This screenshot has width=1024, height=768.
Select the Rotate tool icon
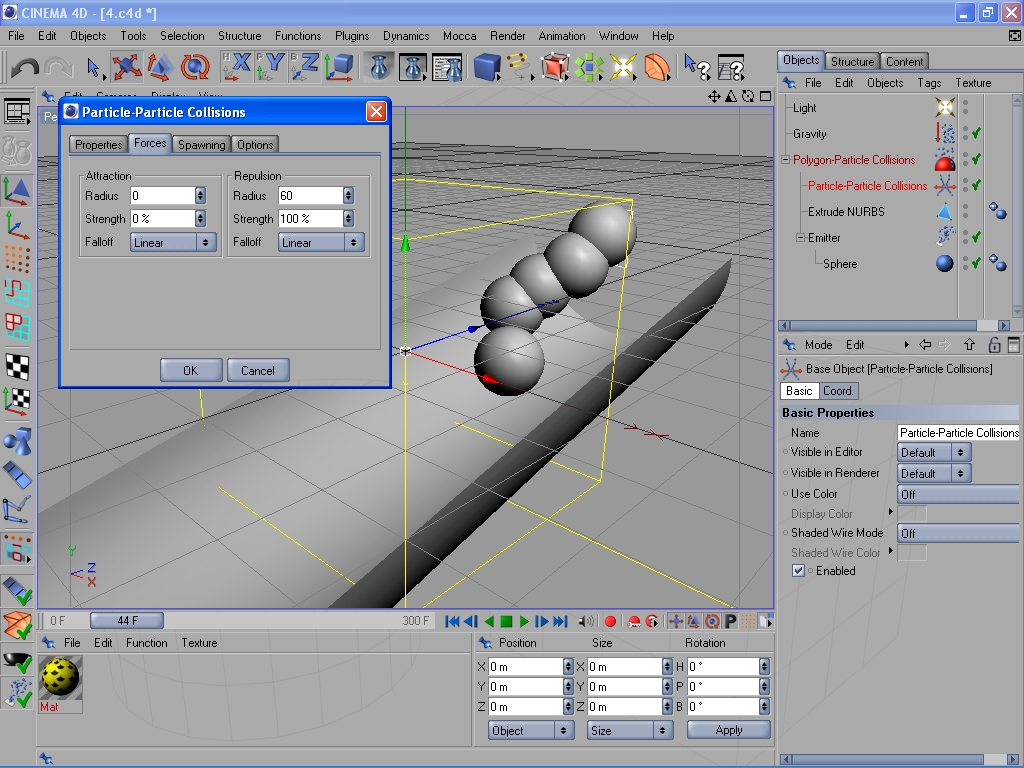195,67
